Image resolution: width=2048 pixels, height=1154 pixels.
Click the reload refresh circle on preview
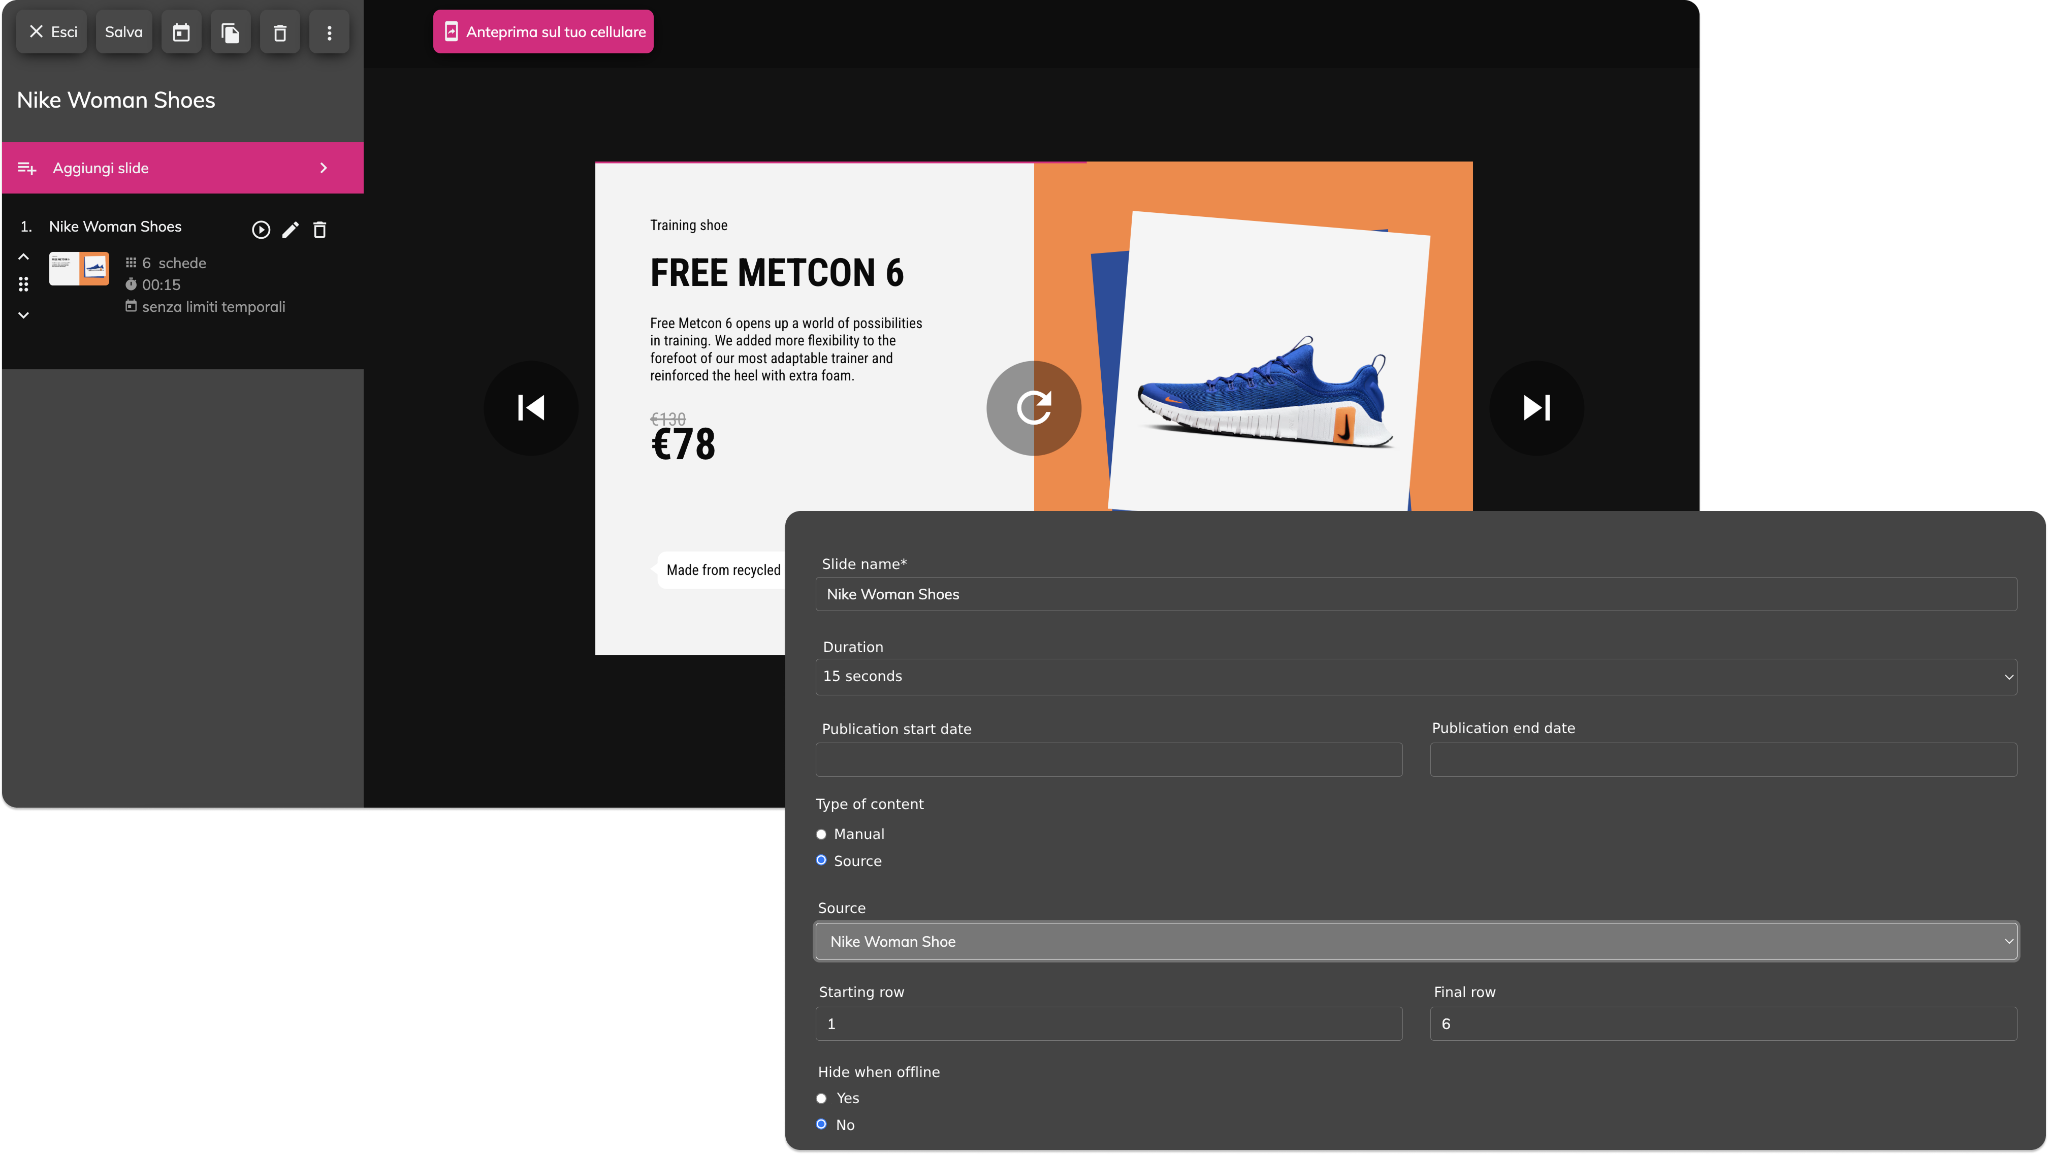(x=1034, y=408)
